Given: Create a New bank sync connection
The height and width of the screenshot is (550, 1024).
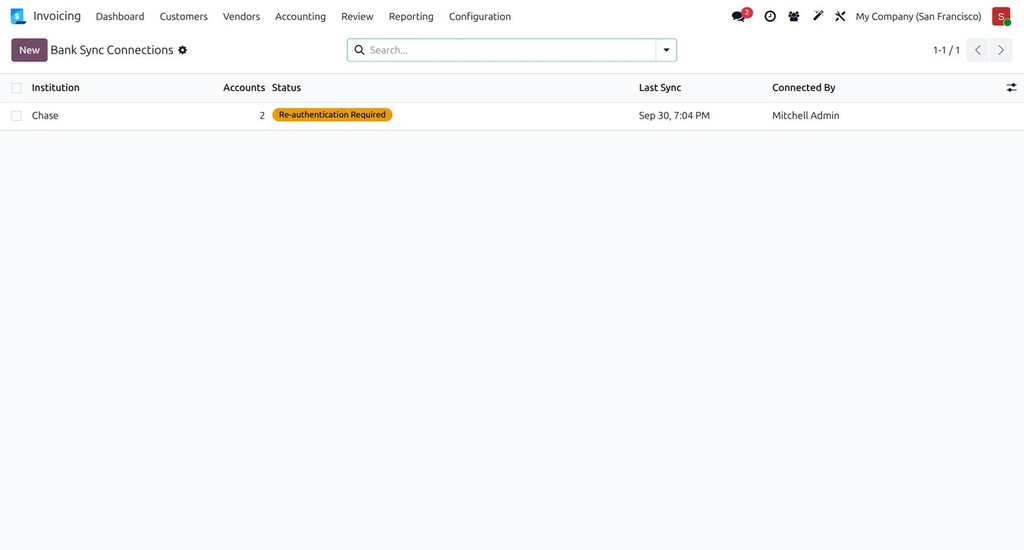Looking at the screenshot, I should point(29,50).
